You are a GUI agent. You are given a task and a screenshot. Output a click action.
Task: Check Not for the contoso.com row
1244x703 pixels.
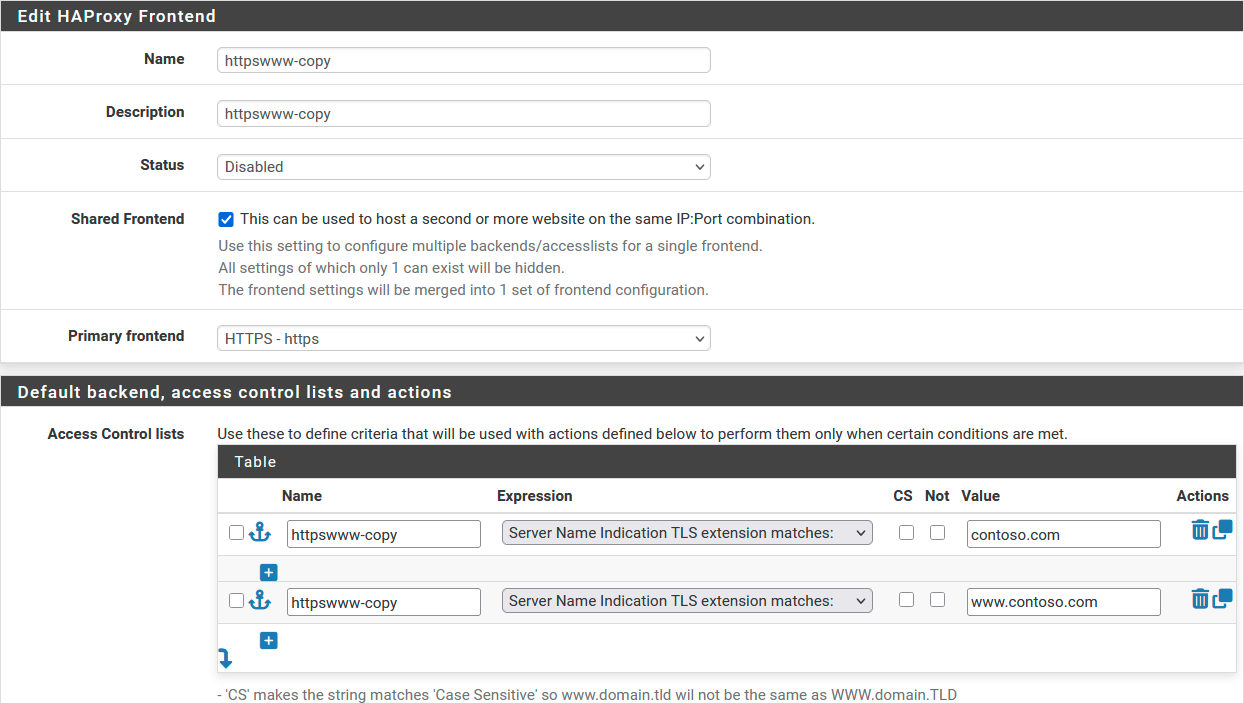click(x=937, y=533)
